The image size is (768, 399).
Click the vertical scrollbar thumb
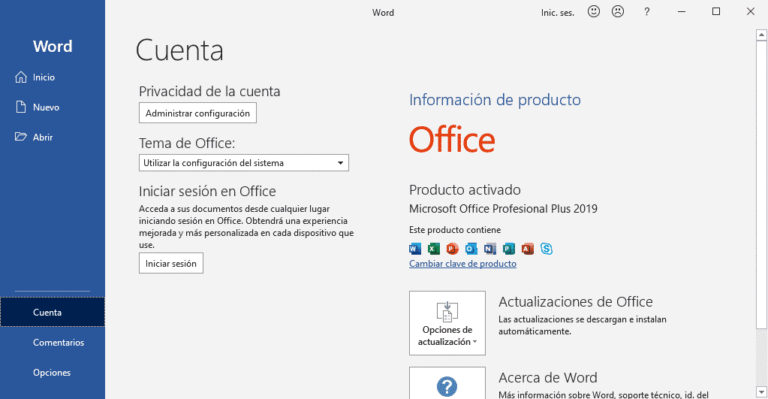(x=761, y=185)
